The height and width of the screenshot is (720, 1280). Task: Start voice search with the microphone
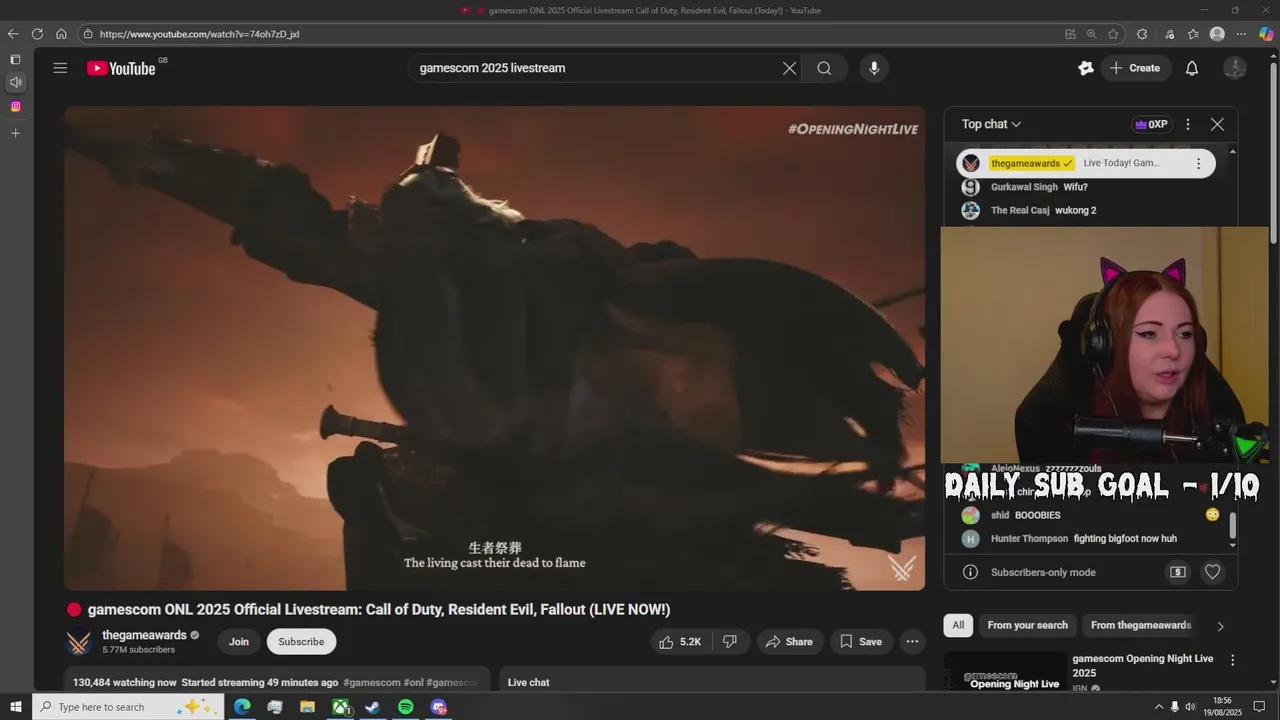point(874,68)
